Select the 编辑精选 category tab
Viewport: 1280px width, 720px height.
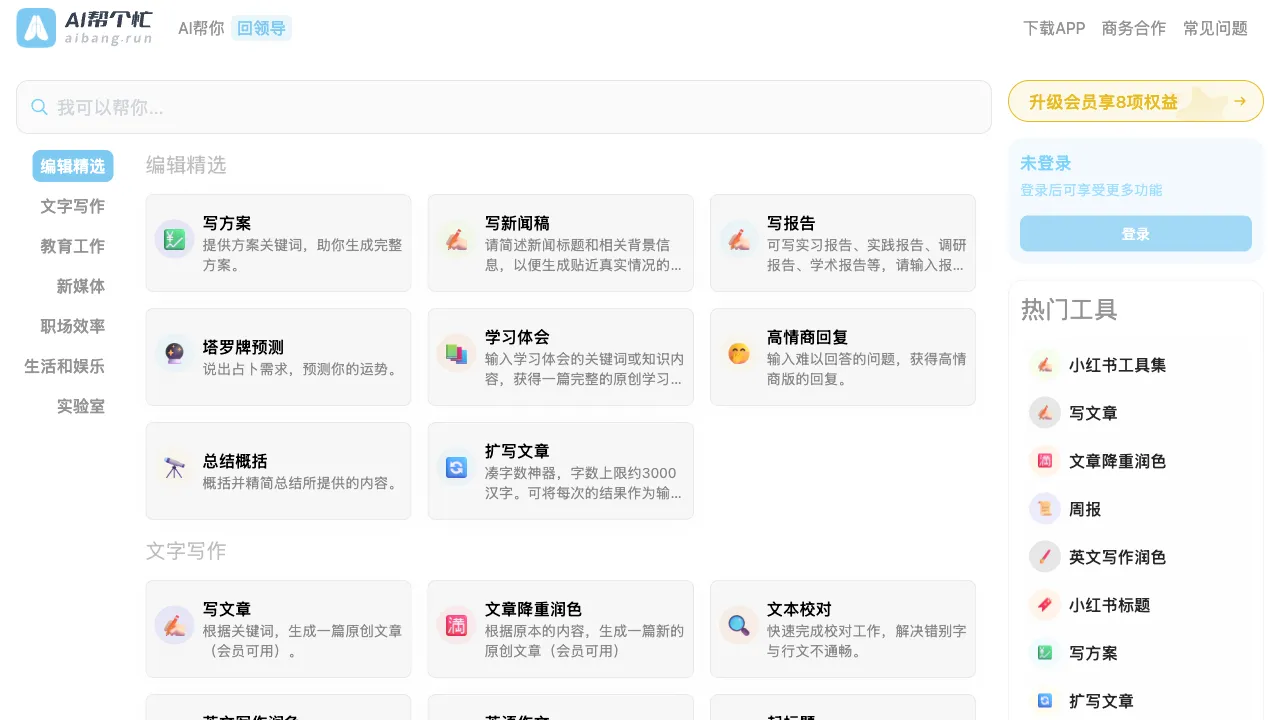(73, 166)
